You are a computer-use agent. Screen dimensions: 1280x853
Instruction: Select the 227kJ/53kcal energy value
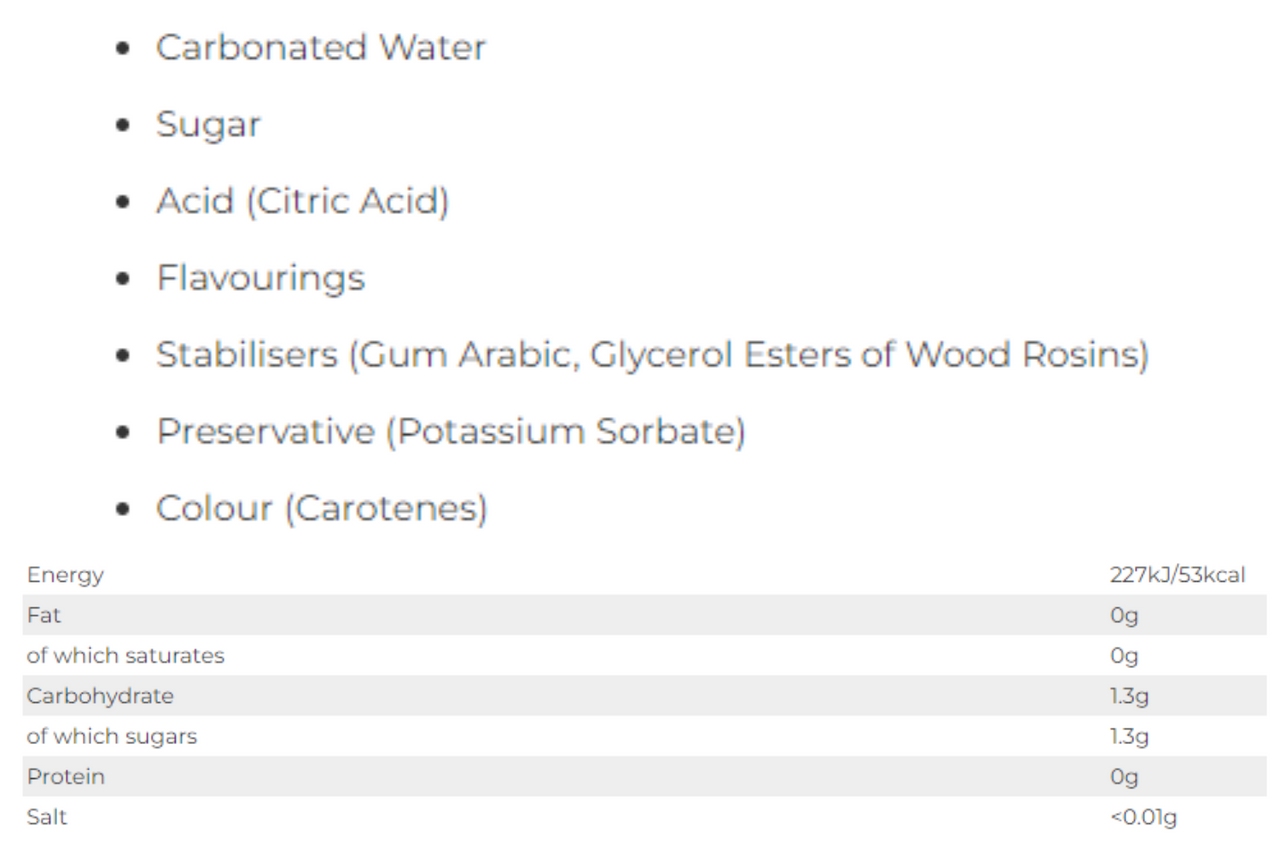point(1177,575)
